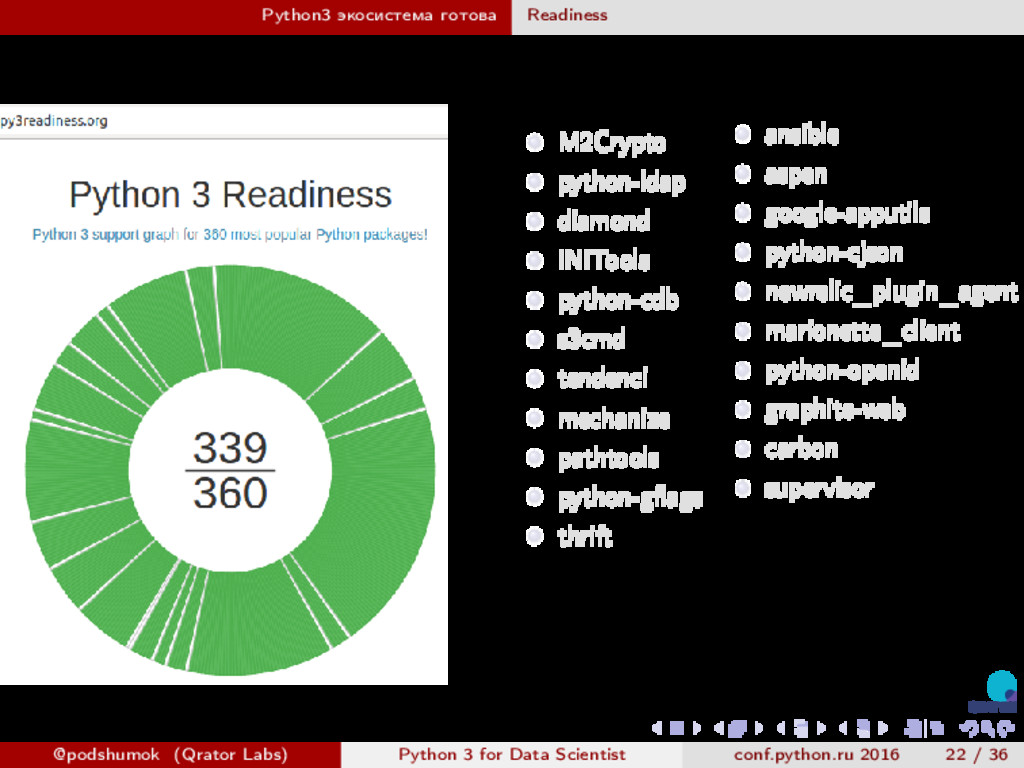Click the 339/360 count in donut center
This screenshot has width=1024, height=768.
[231, 470]
